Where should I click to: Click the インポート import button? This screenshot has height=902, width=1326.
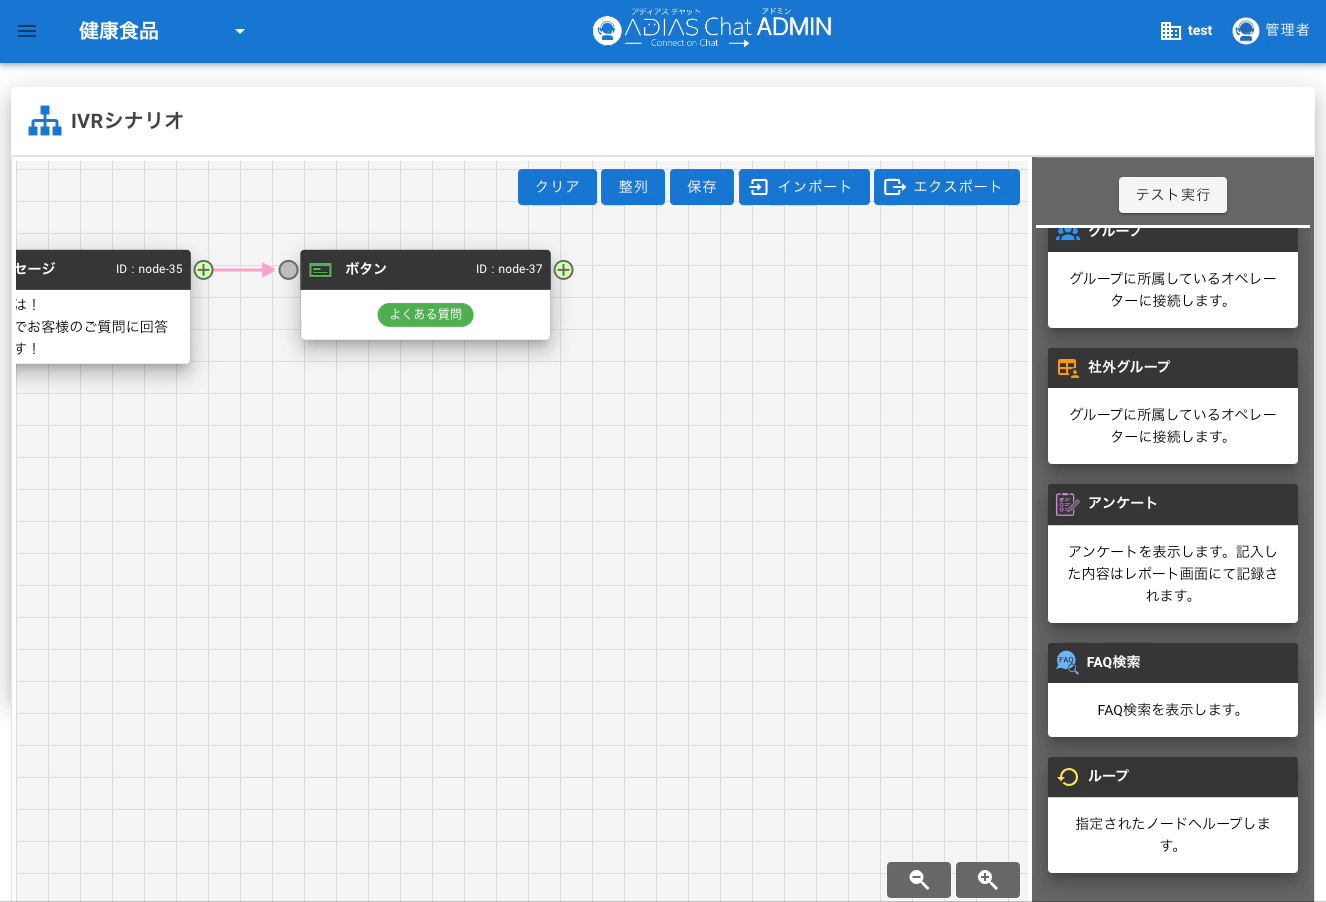(803, 187)
